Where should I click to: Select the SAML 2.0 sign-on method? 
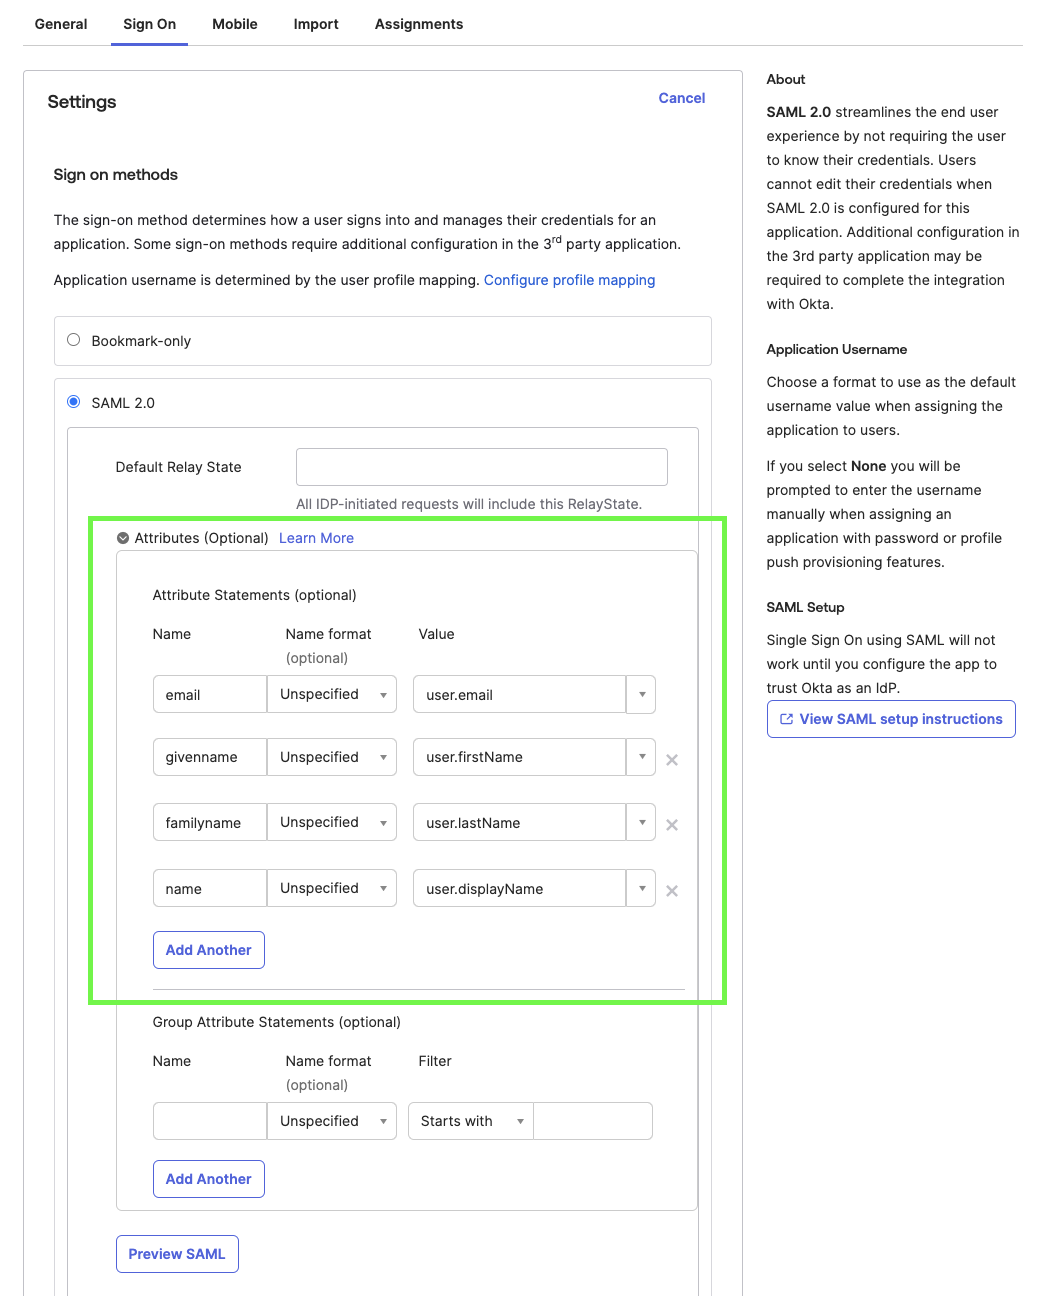(x=73, y=400)
